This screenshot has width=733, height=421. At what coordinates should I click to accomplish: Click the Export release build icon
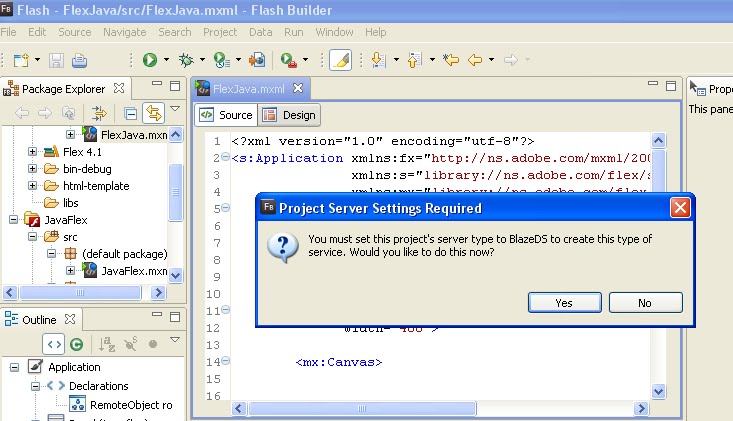pos(257,60)
